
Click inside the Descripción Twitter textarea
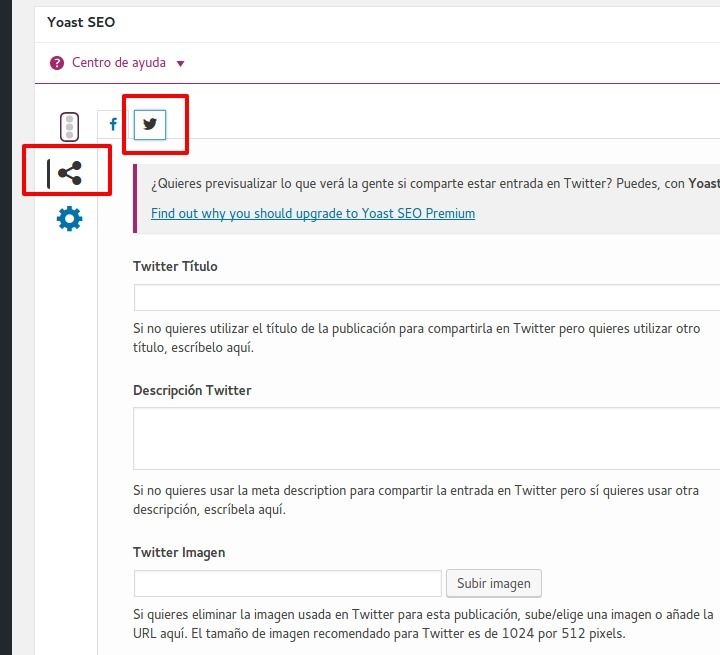(x=427, y=438)
